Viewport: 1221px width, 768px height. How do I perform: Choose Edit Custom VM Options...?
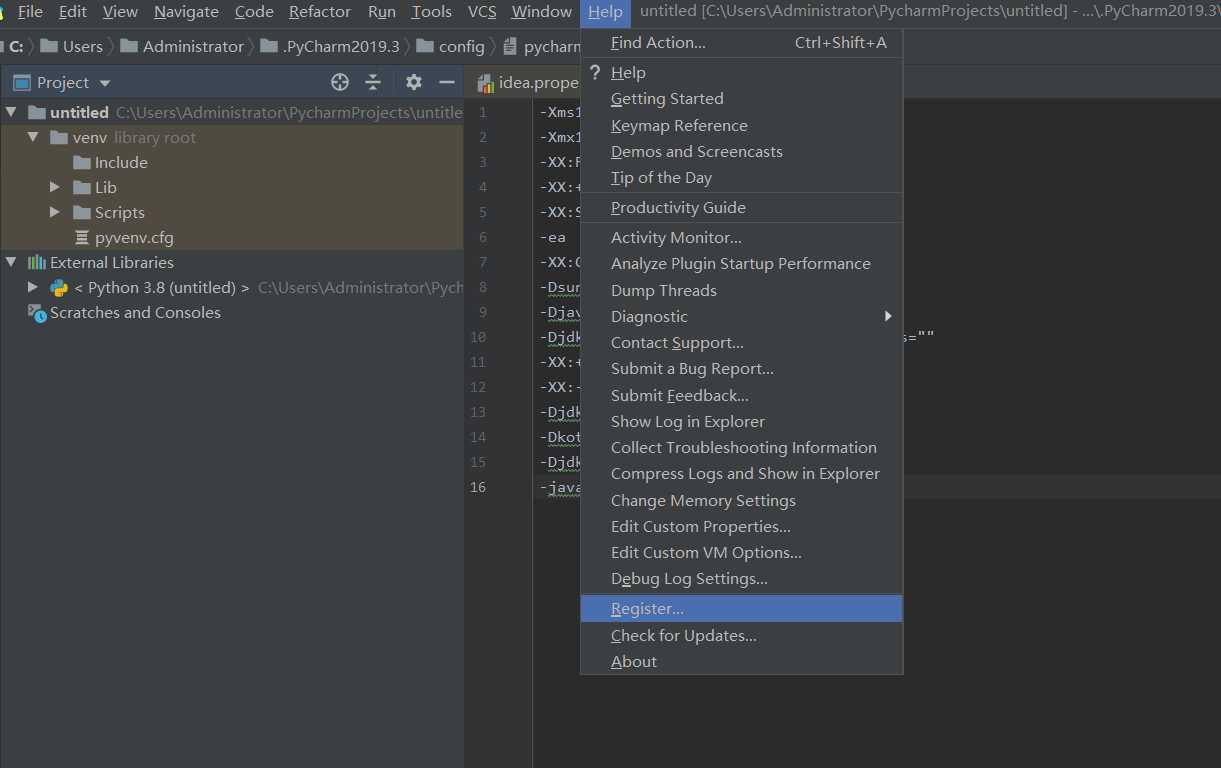coord(741,552)
